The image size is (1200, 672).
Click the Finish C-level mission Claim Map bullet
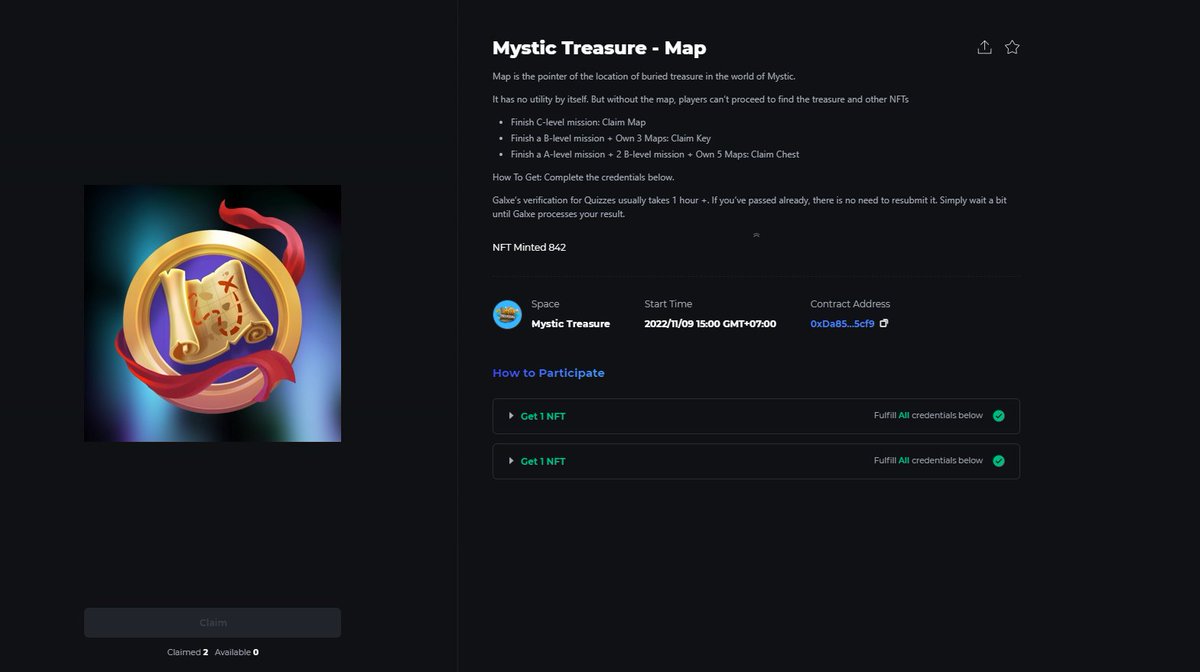point(579,121)
